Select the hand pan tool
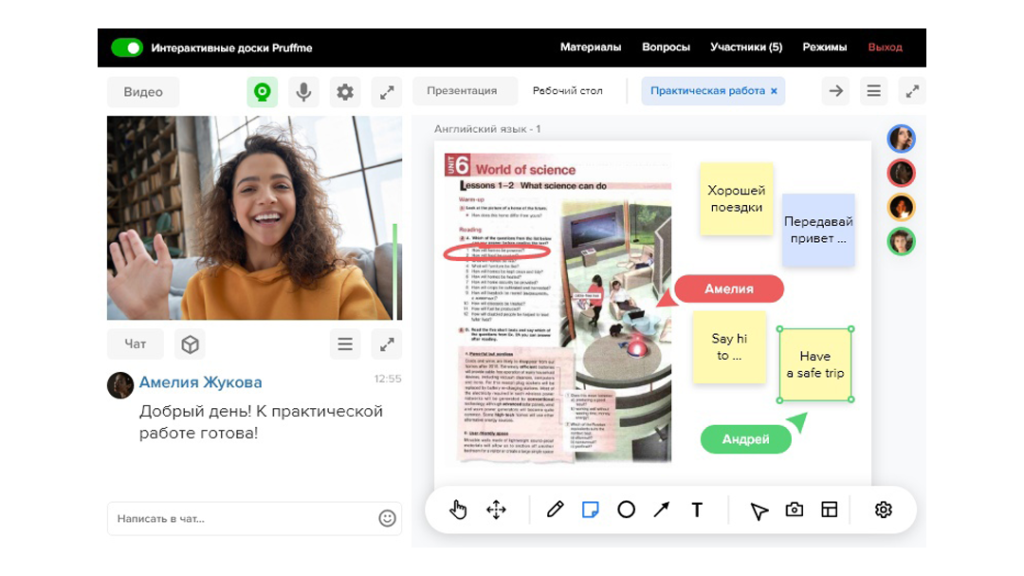 pos(458,510)
